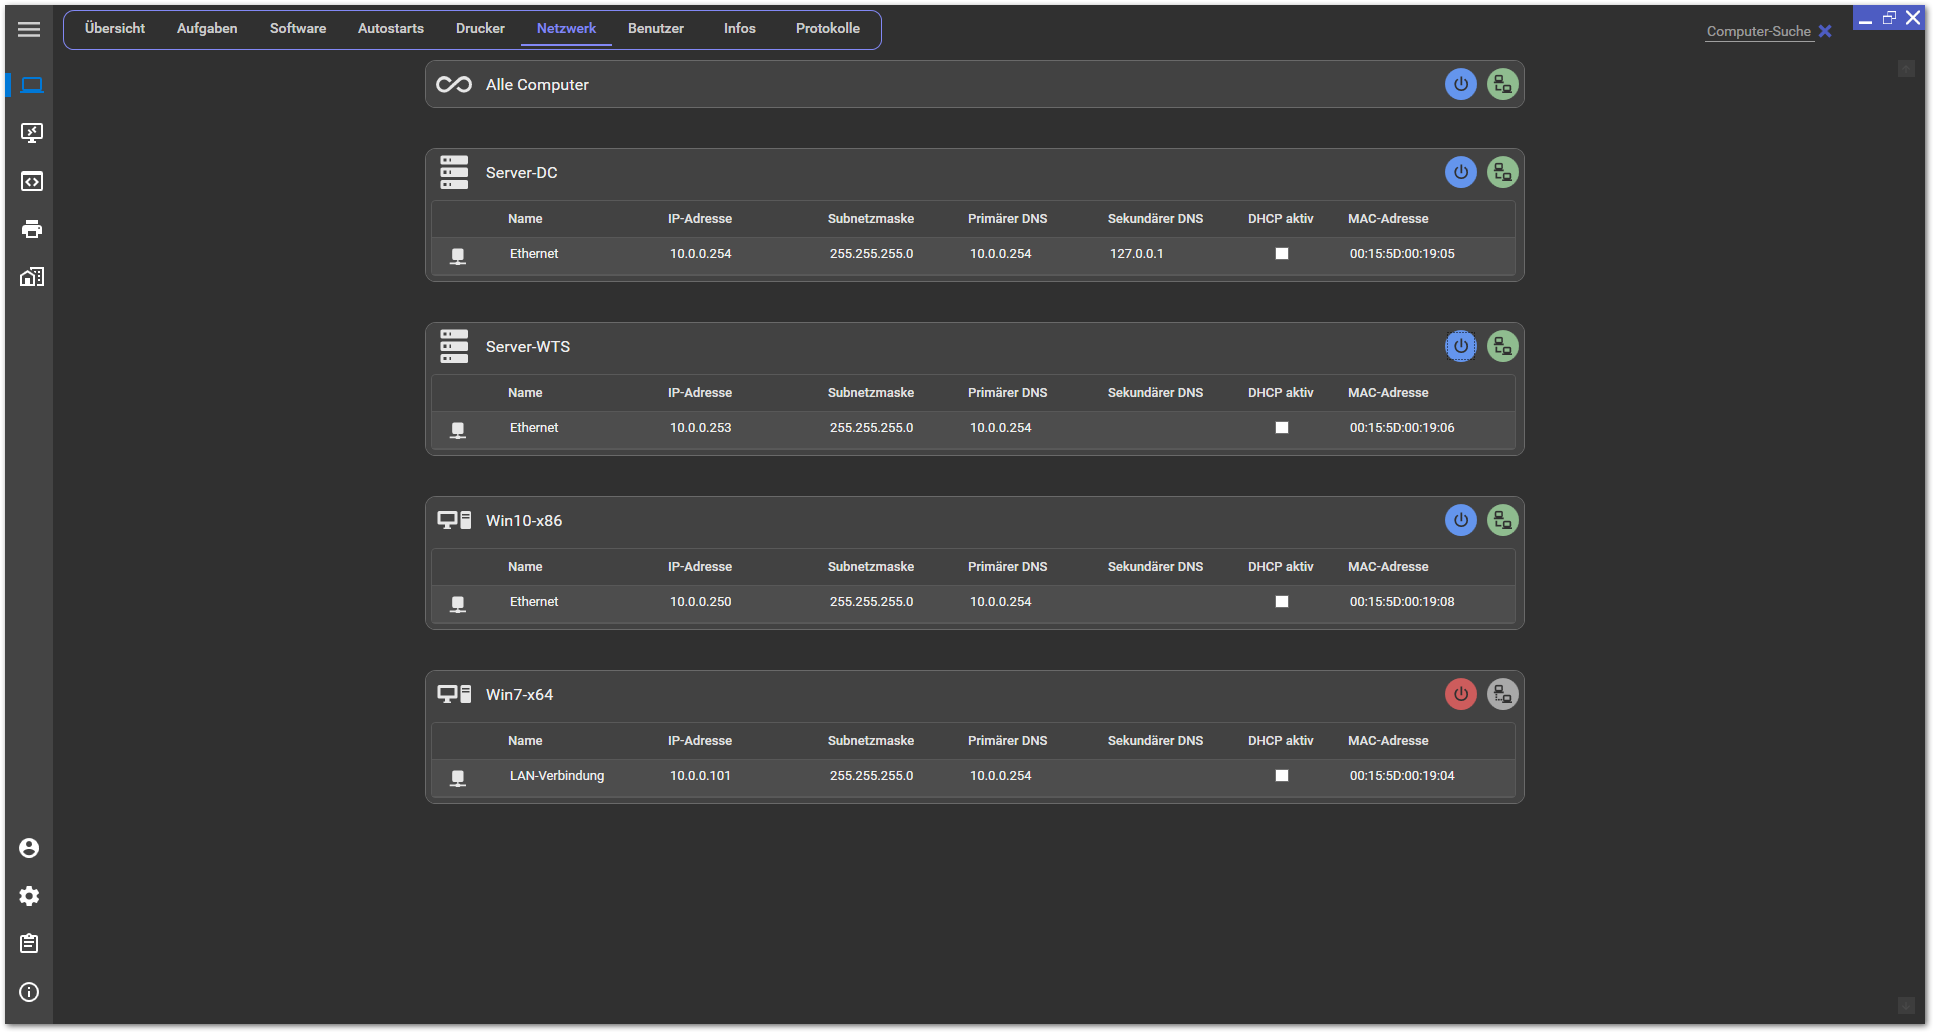Click IP-Adresse column header in Server-DC
This screenshot has width=1934, height=1033.
click(x=700, y=219)
